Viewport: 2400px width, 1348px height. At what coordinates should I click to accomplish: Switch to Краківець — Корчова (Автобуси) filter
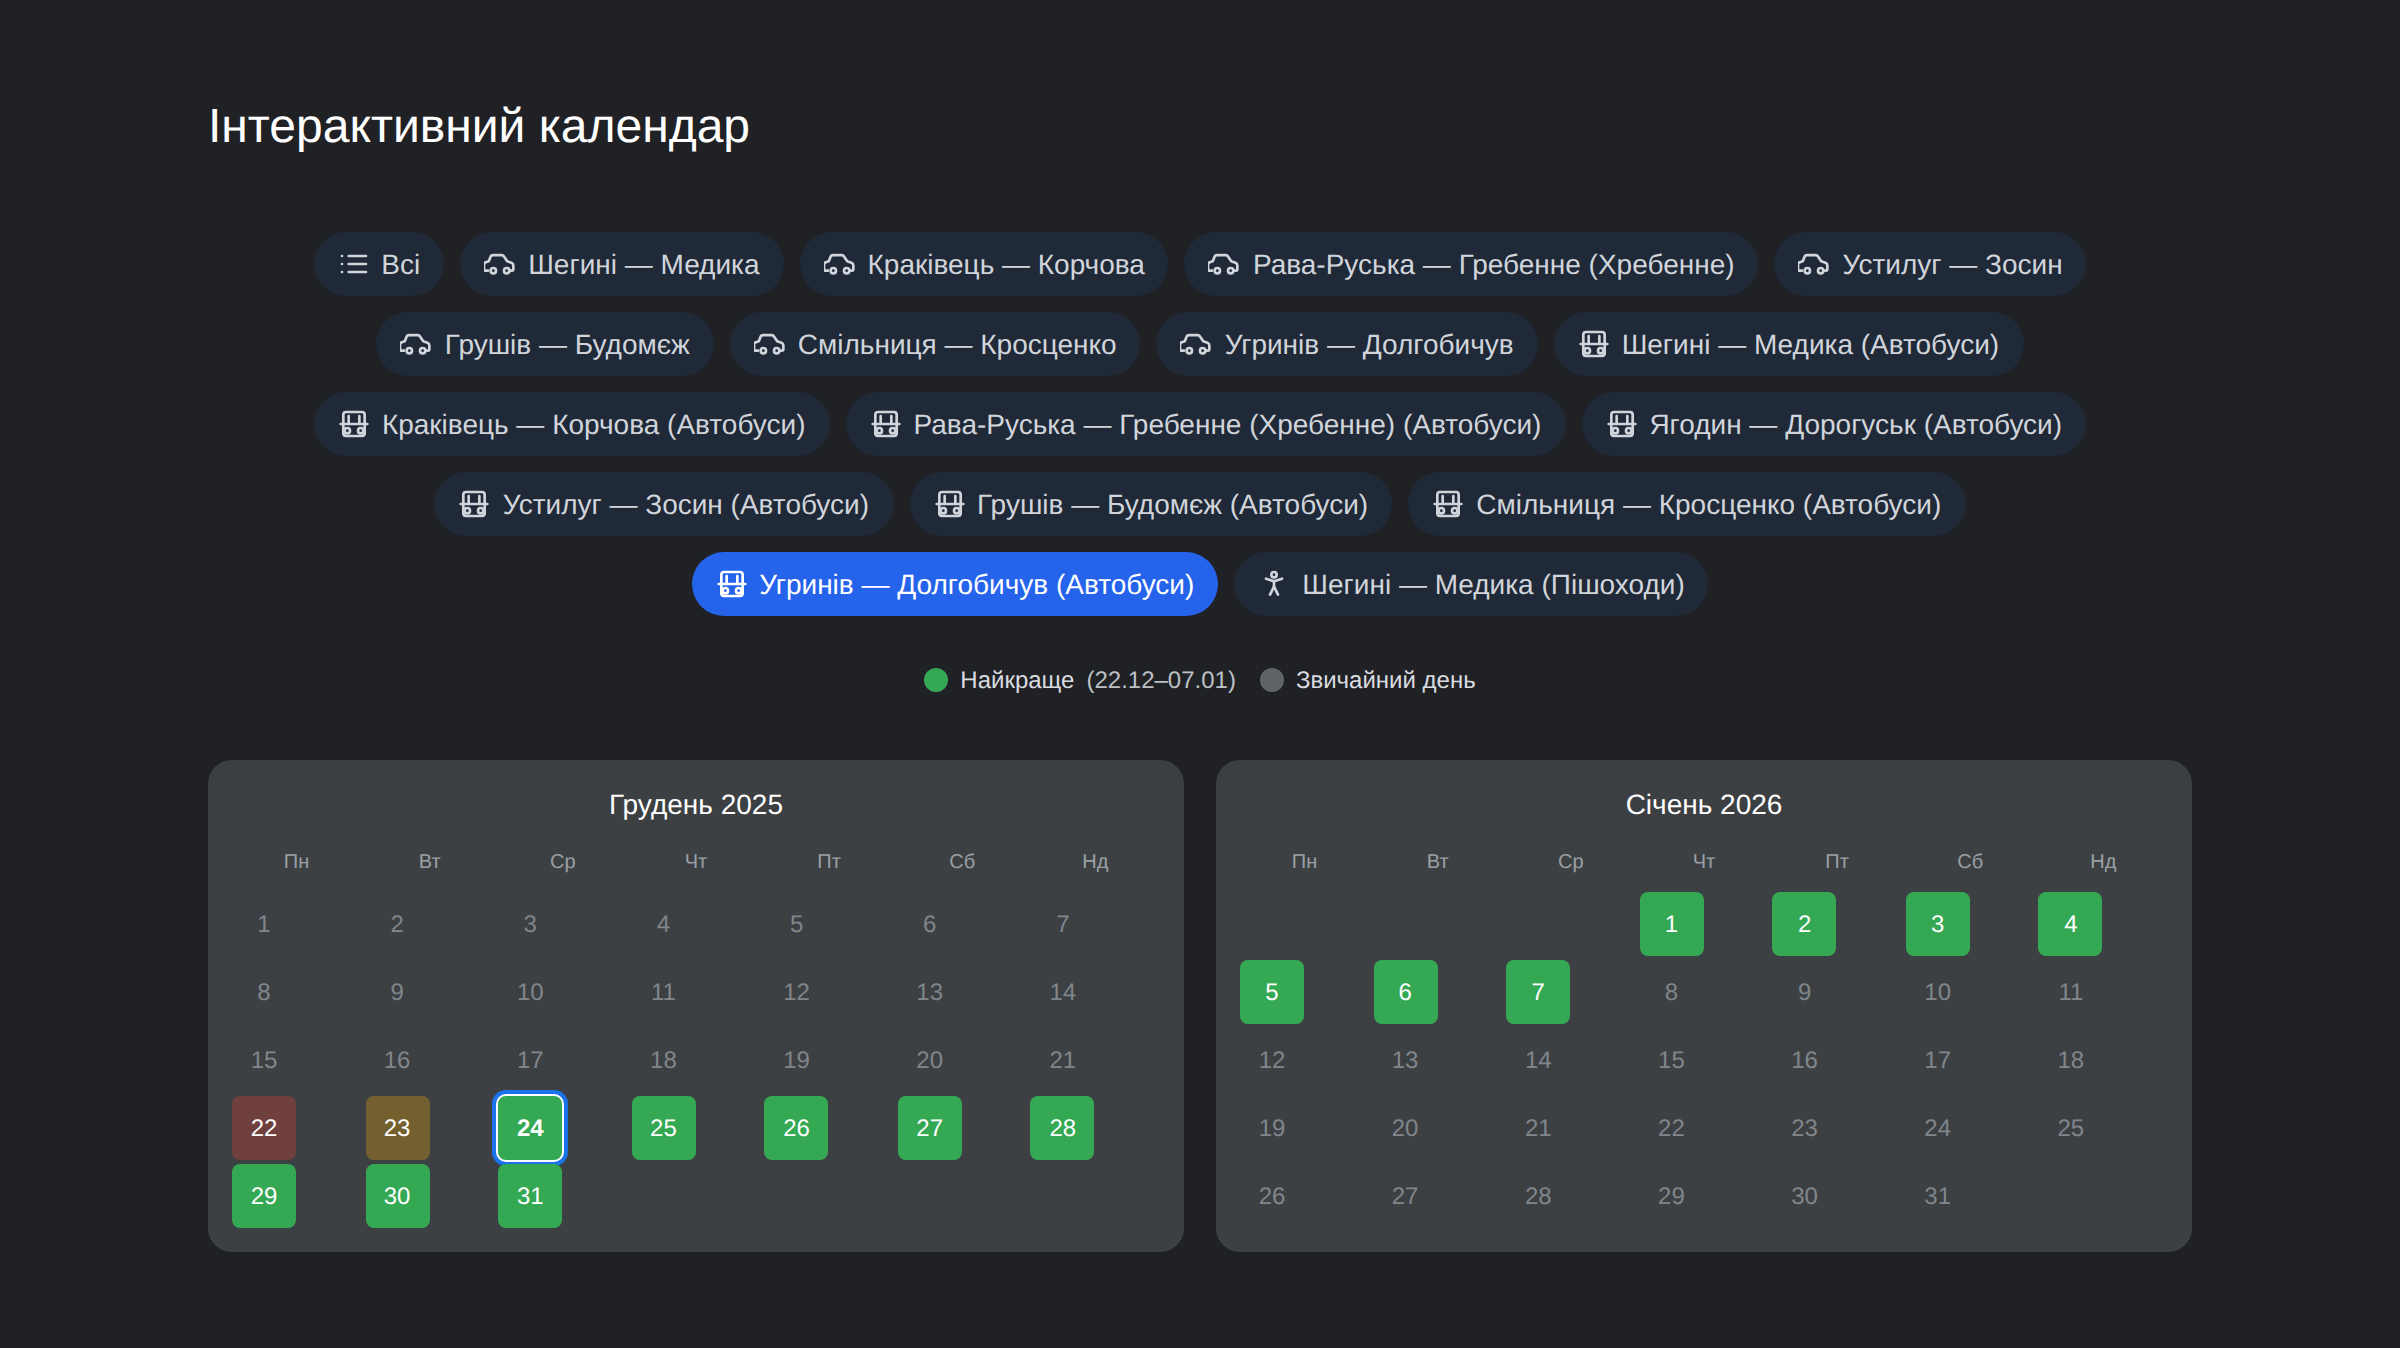[572, 425]
